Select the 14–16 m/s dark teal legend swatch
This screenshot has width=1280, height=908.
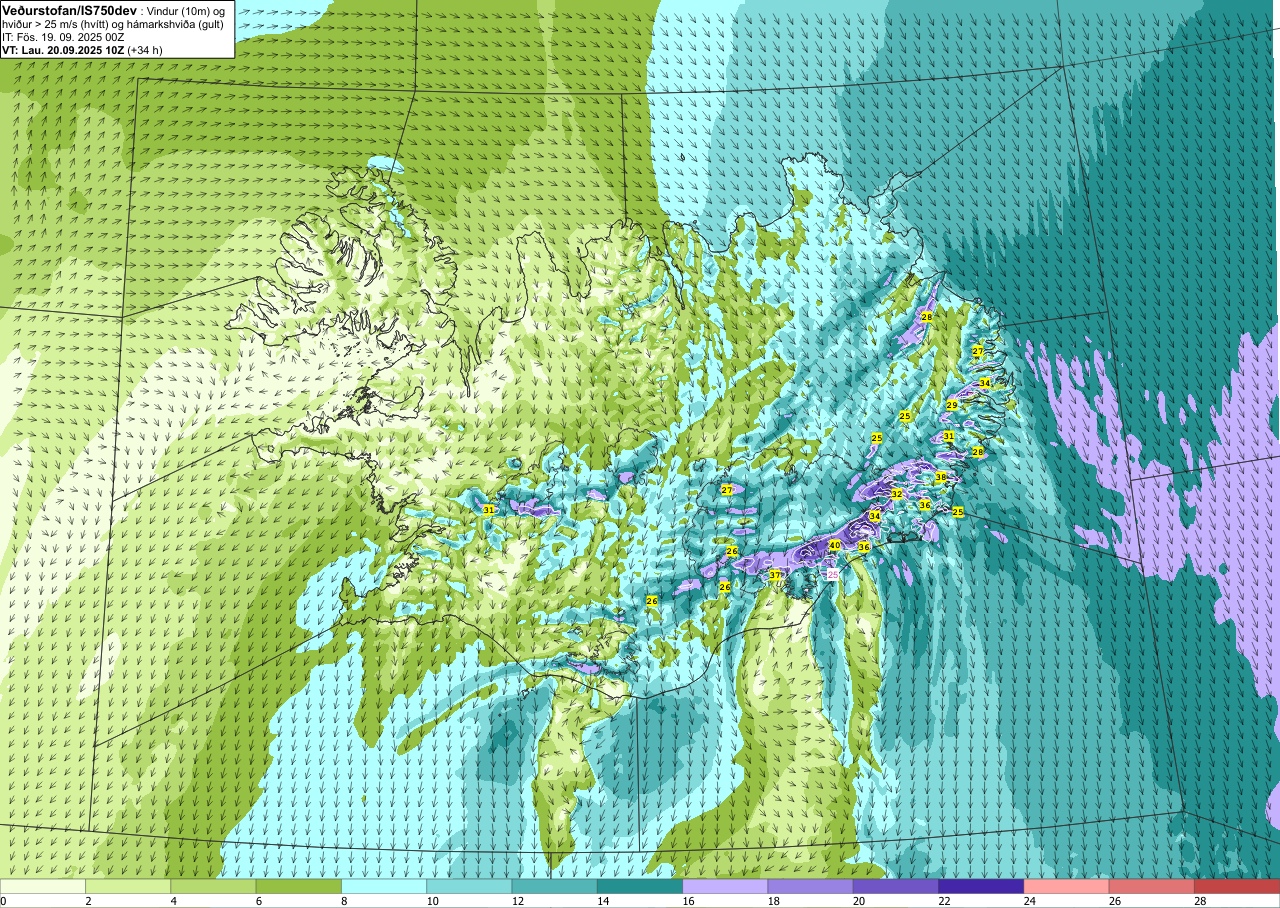point(640,886)
